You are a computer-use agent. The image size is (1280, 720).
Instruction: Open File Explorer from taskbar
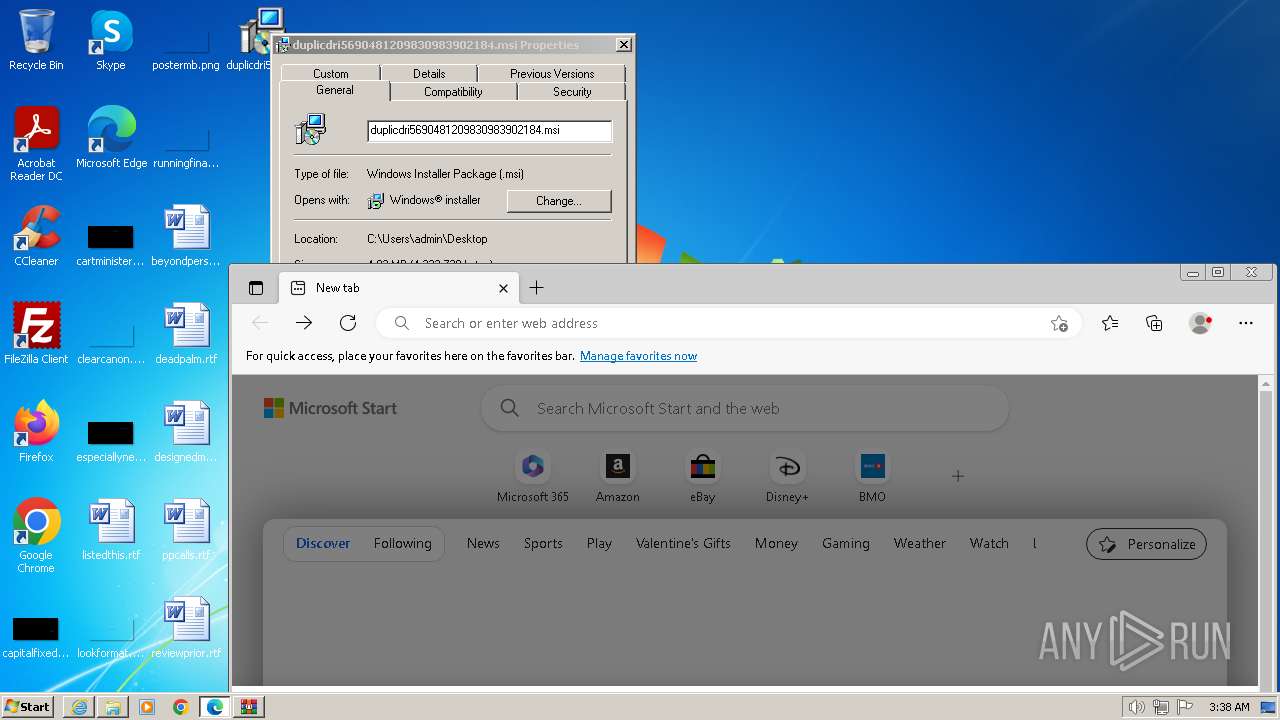(x=113, y=707)
